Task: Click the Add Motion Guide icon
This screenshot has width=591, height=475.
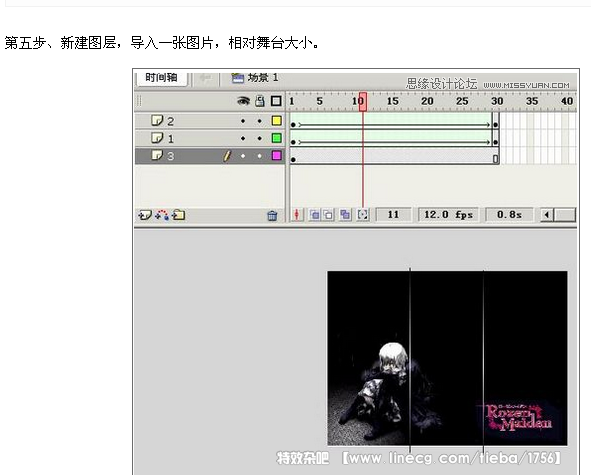Action: click(x=162, y=215)
